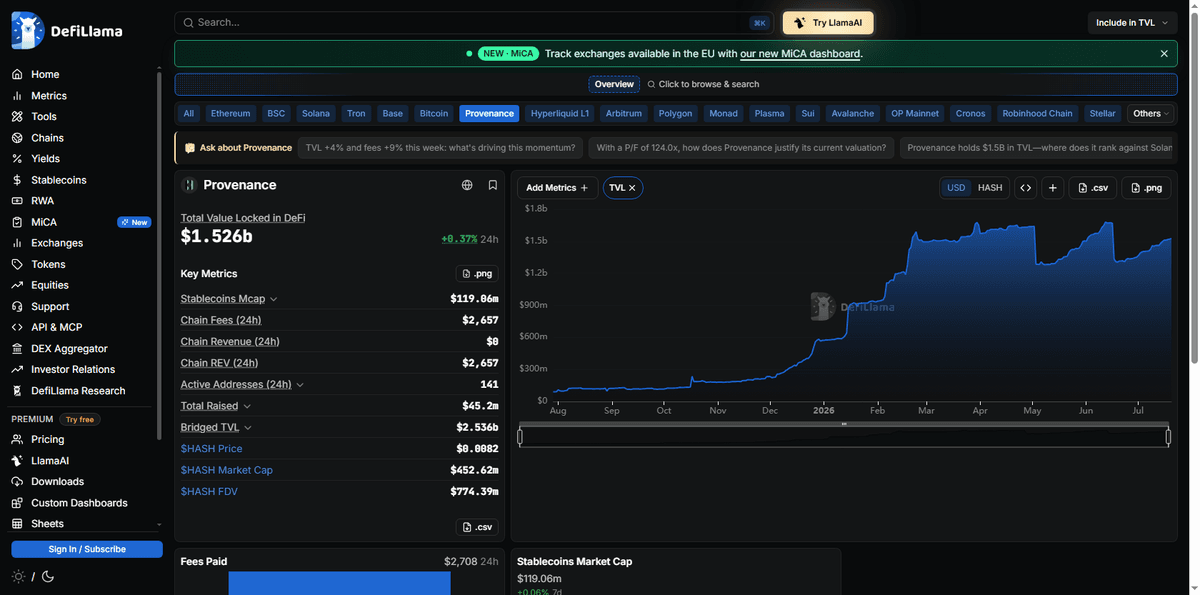Click right handle of chart range slider
This screenshot has width=1200, height=595.
pos(1168,437)
